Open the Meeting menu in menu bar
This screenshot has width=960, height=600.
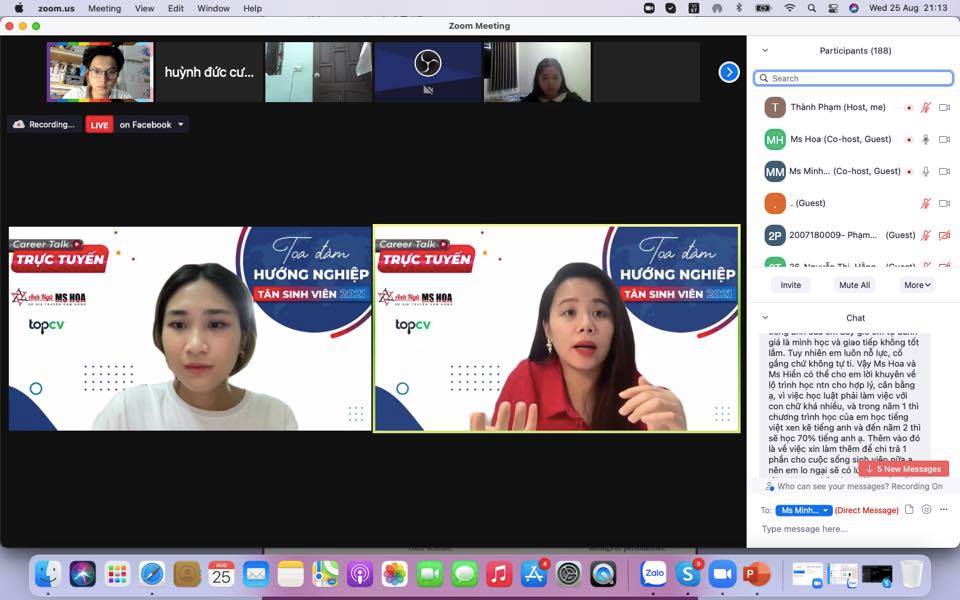pyautogui.click(x=104, y=8)
